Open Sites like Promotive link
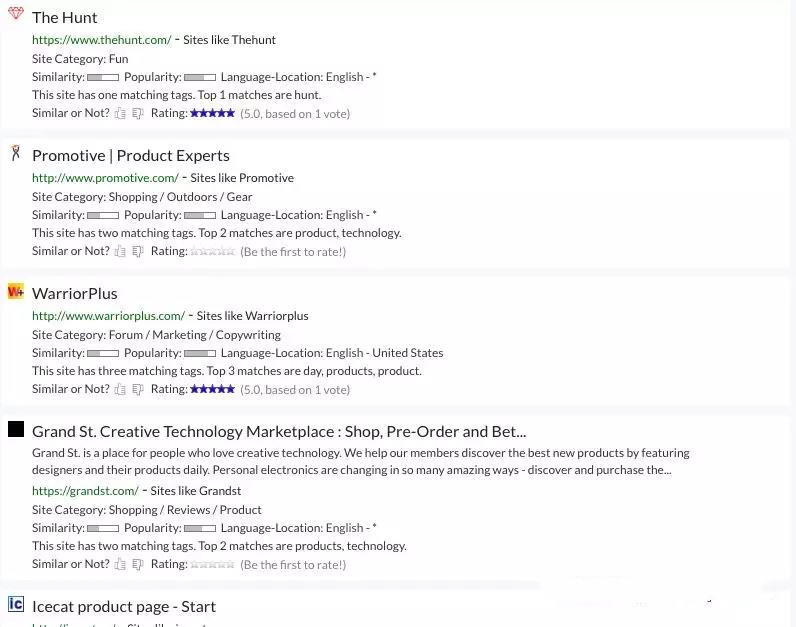The image size is (796, 627). click(x=242, y=178)
